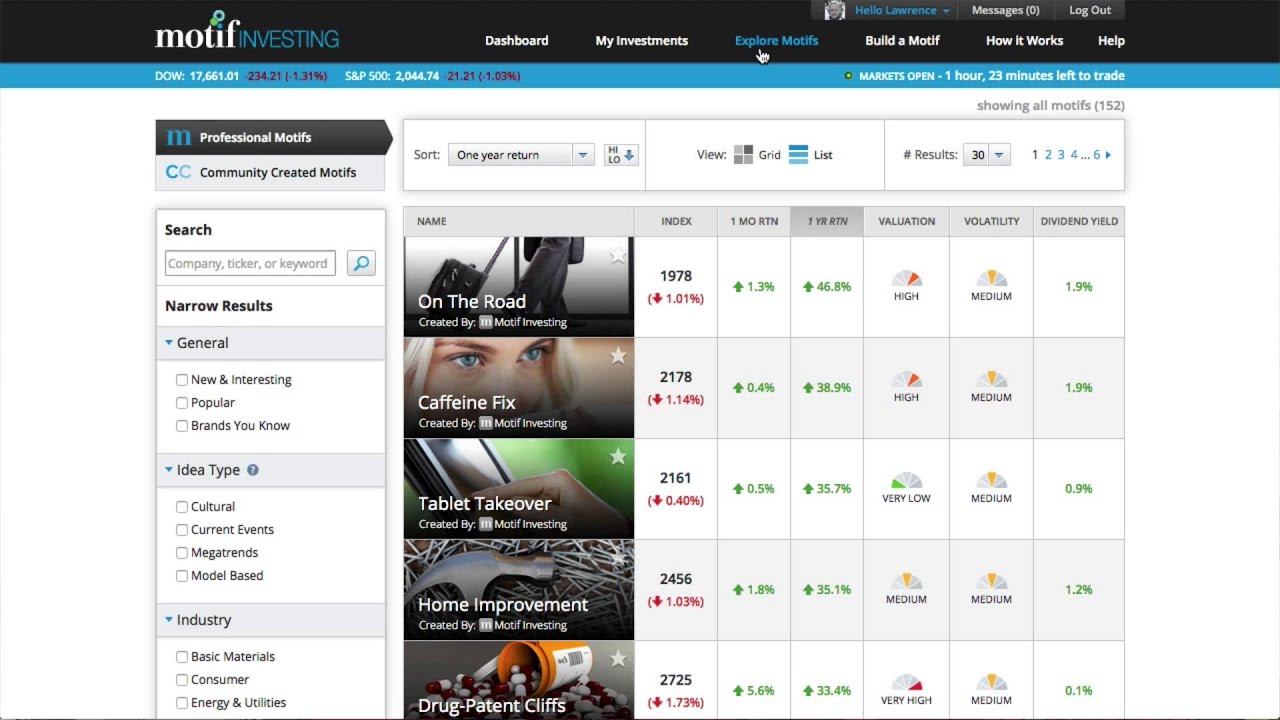Star the Tablet Takeover motif

[x=618, y=457]
